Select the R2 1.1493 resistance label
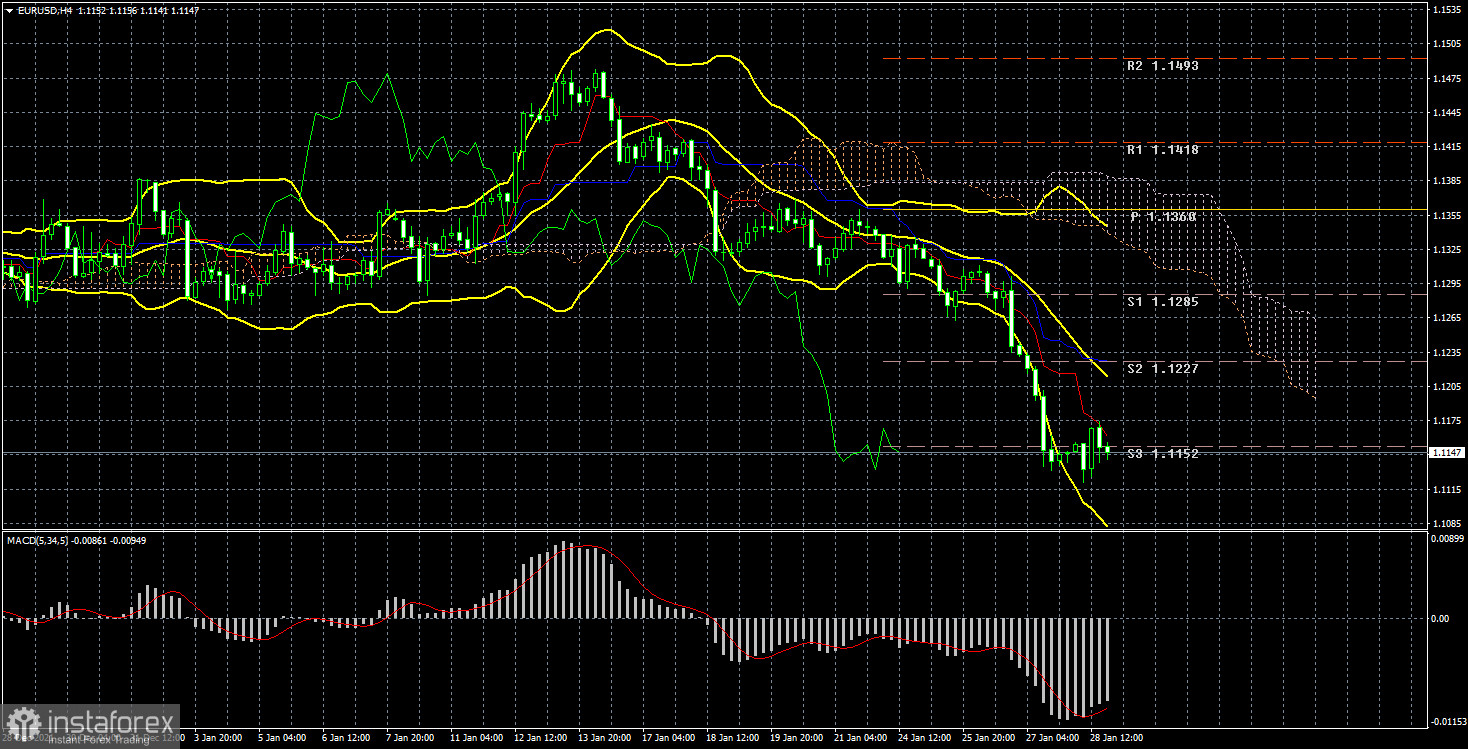This screenshot has width=1468, height=749. [1162, 65]
